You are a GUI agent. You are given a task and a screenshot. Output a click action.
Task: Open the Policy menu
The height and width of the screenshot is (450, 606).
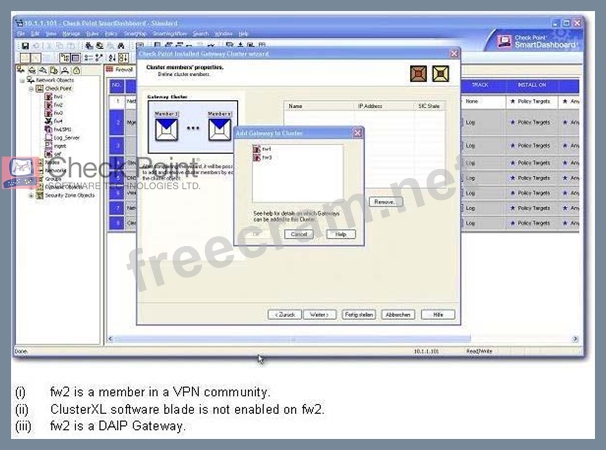pos(111,34)
